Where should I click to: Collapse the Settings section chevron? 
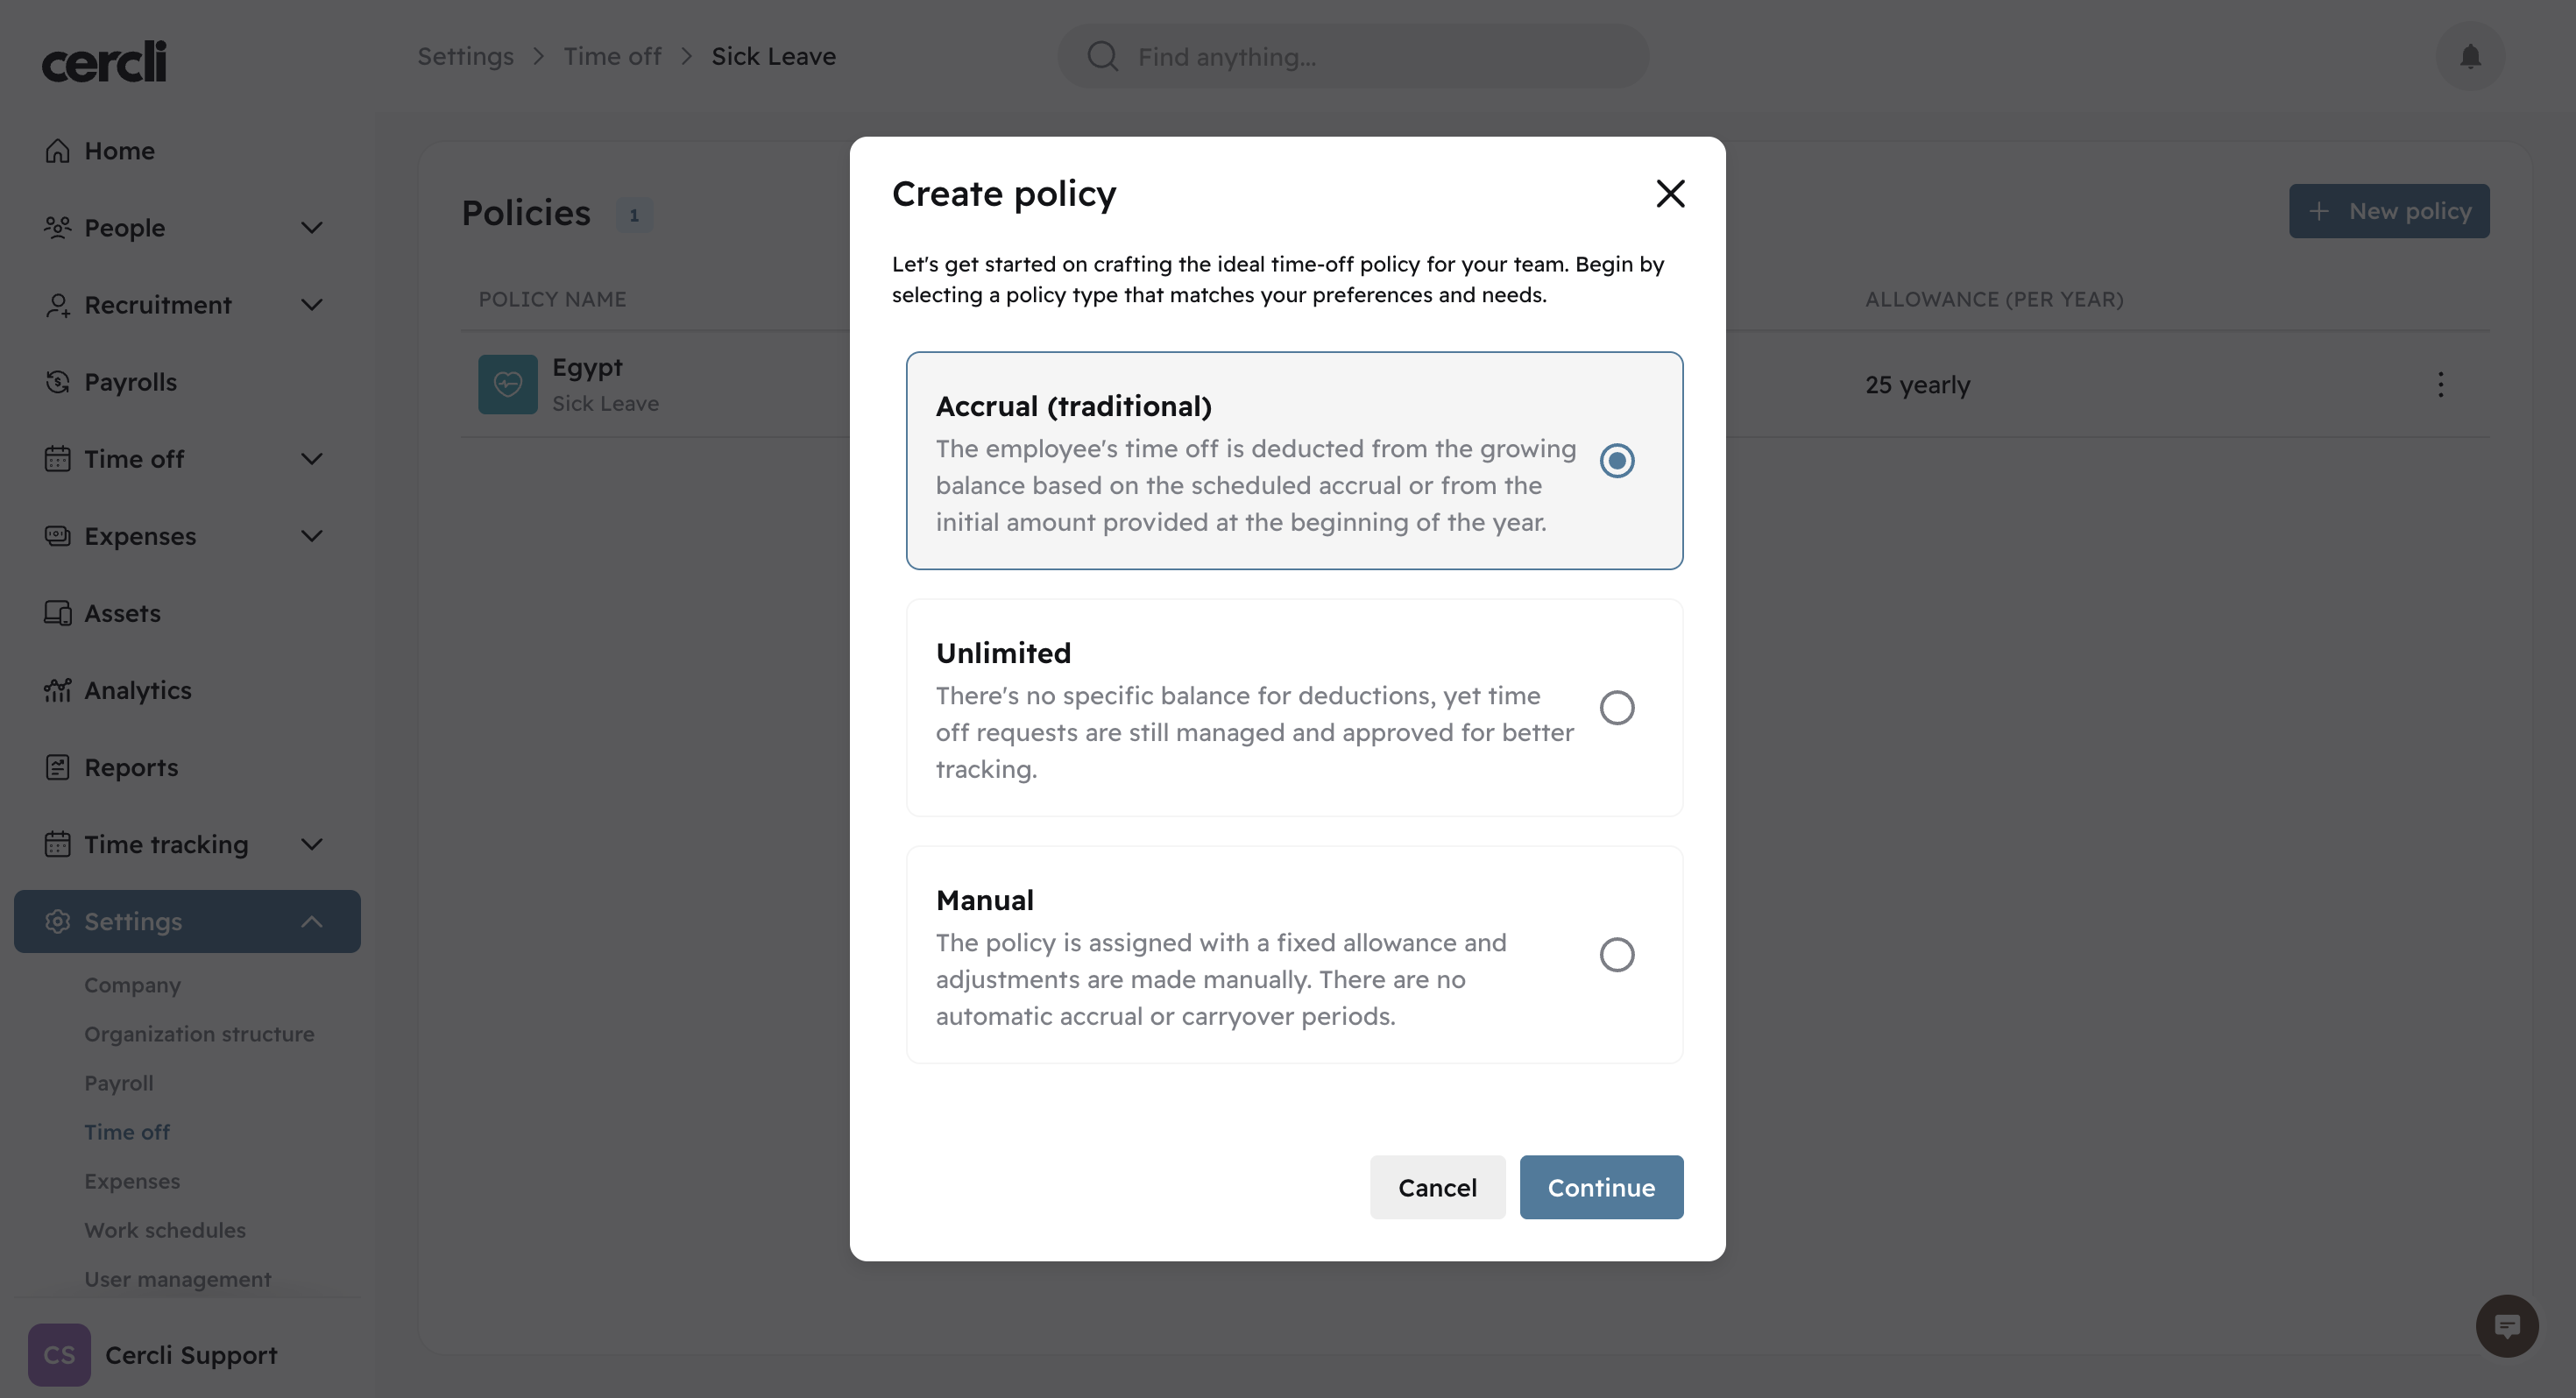pyautogui.click(x=312, y=922)
